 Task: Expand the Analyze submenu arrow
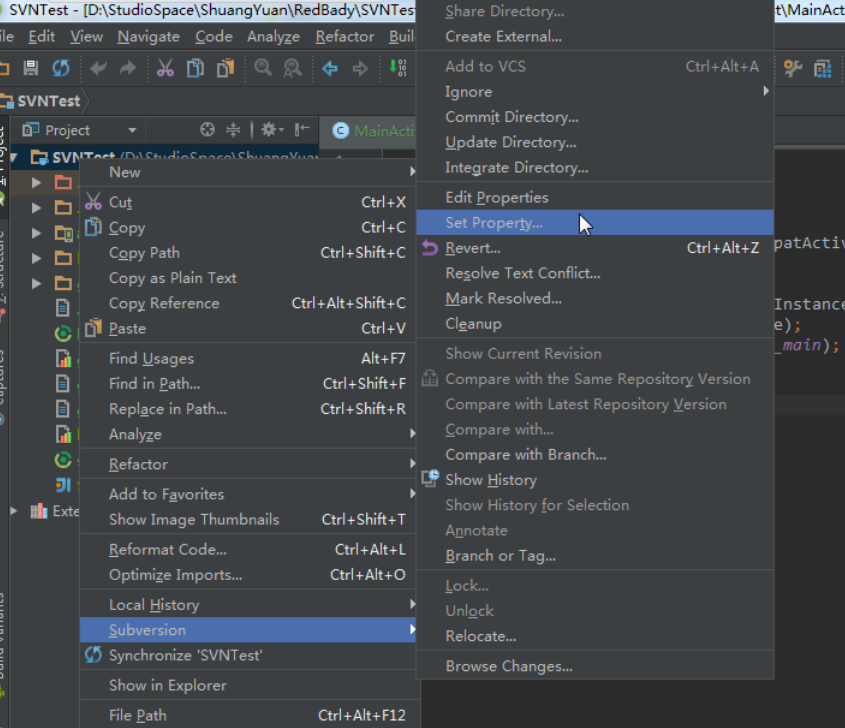[x=412, y=433]
